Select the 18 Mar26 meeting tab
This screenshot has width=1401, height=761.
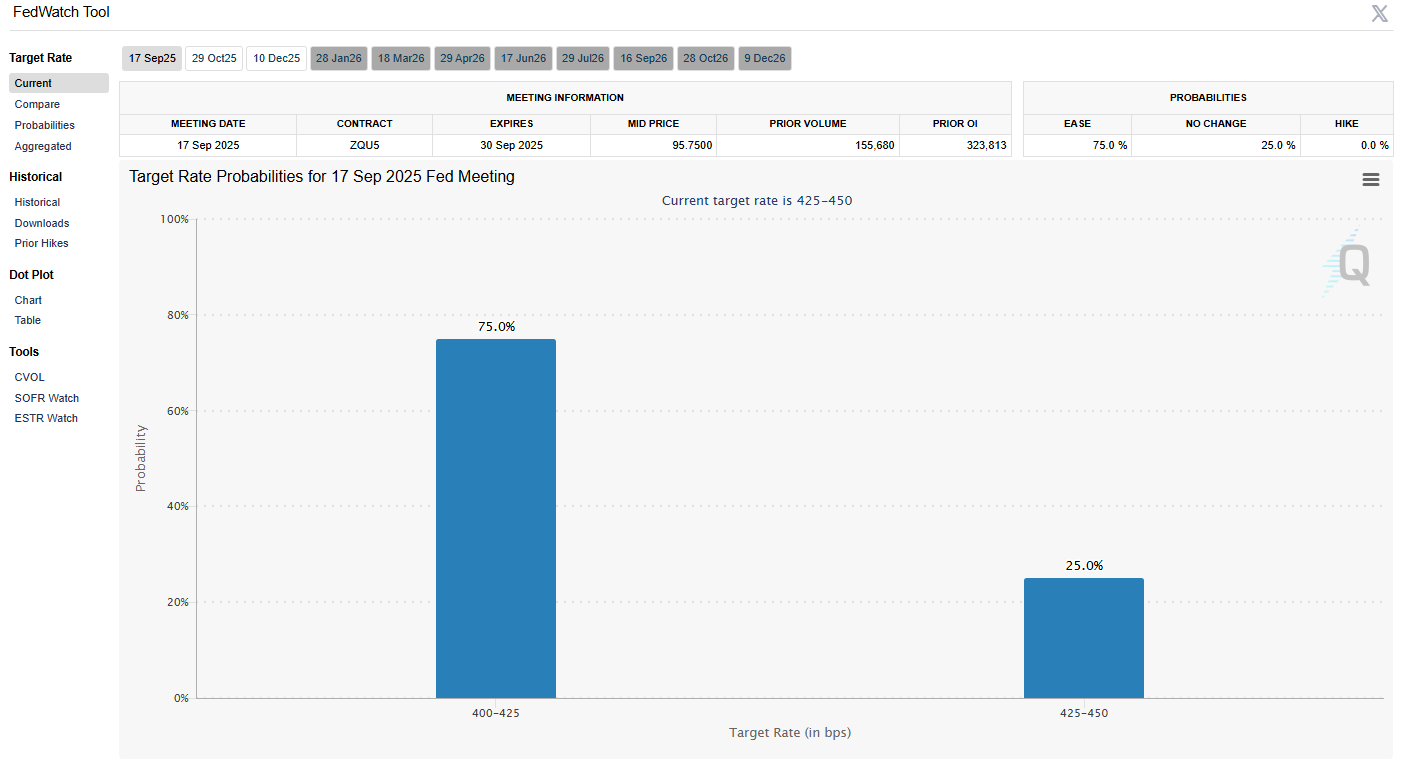[x=401, y=59]
